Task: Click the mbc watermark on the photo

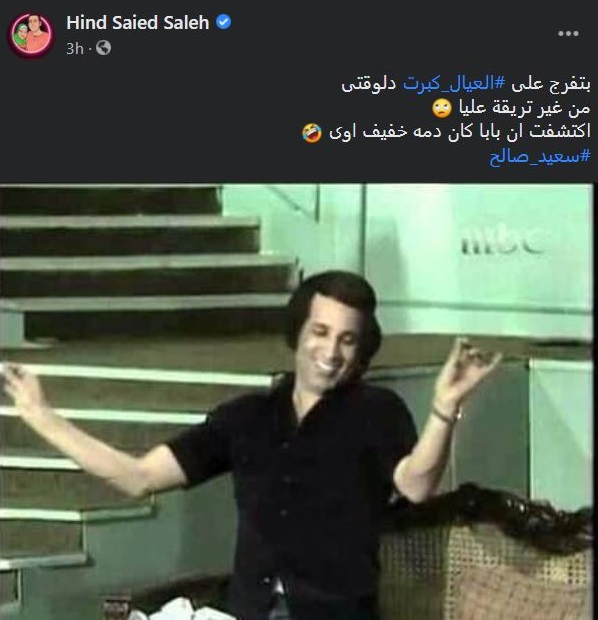Action: point(501,240)
